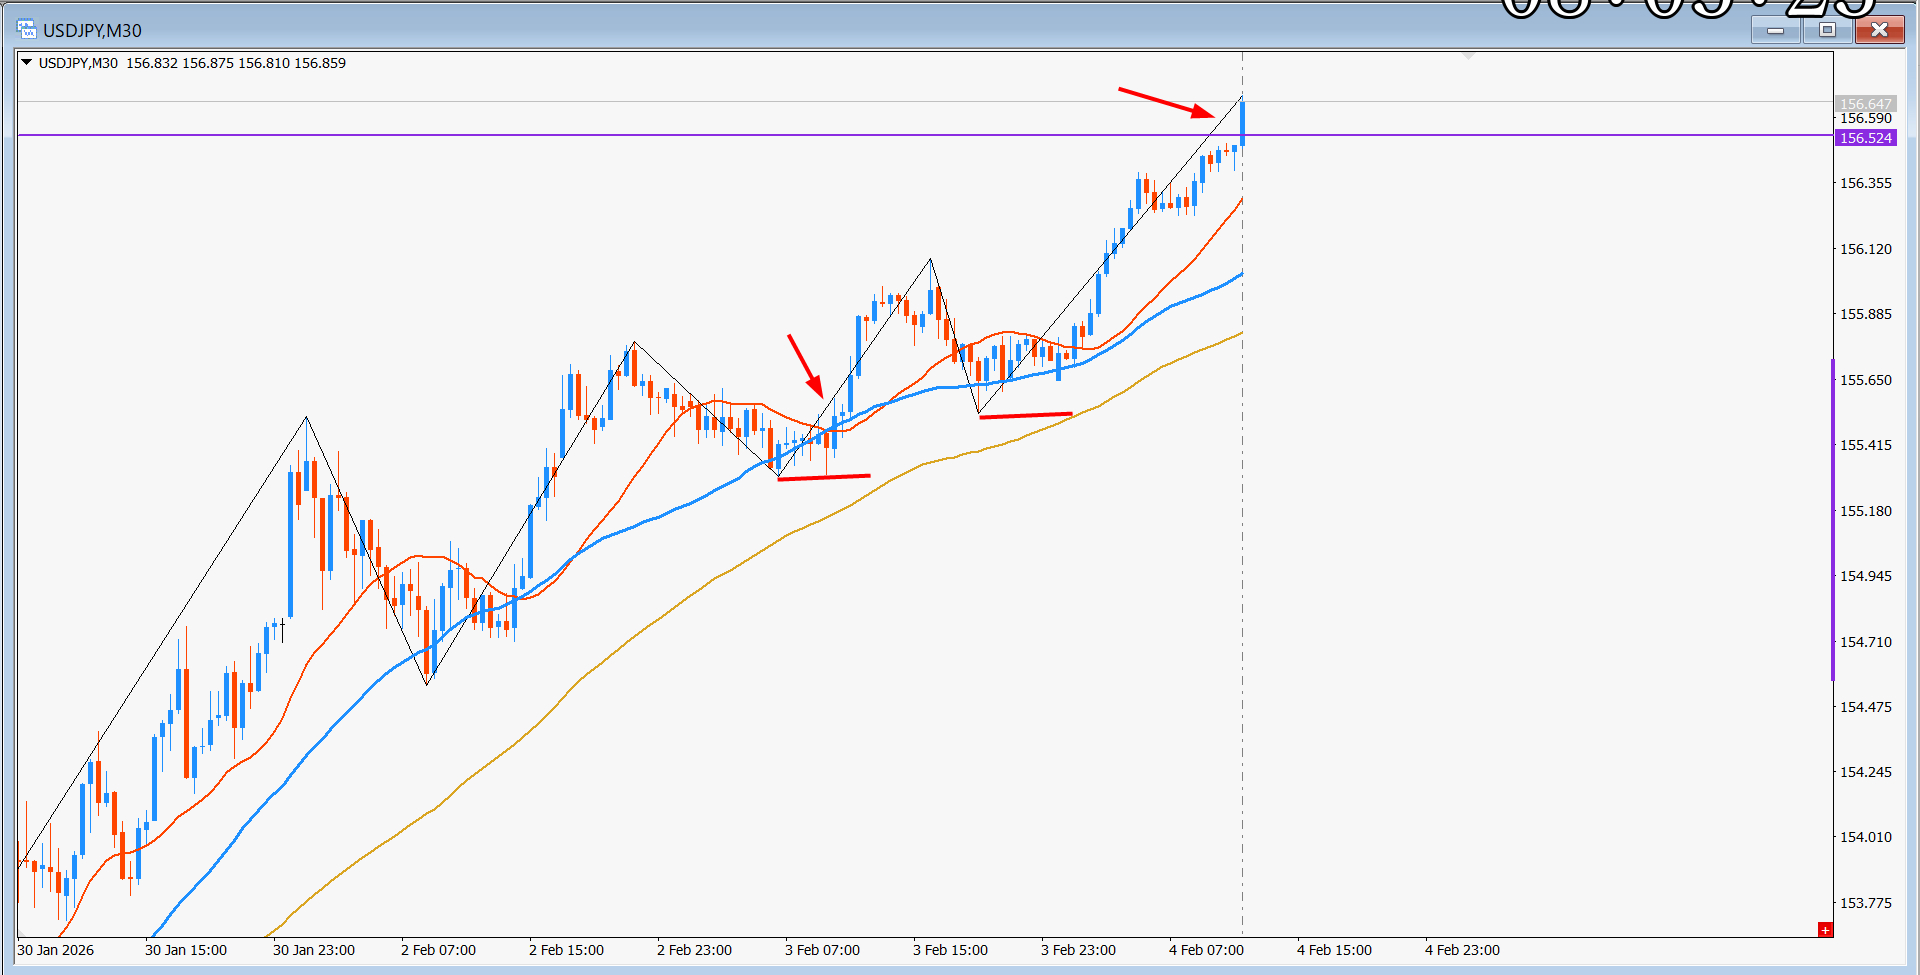The image size is (1920, 975).
Task: Click the 154.945 price axis label
Action: point(1866,576)
